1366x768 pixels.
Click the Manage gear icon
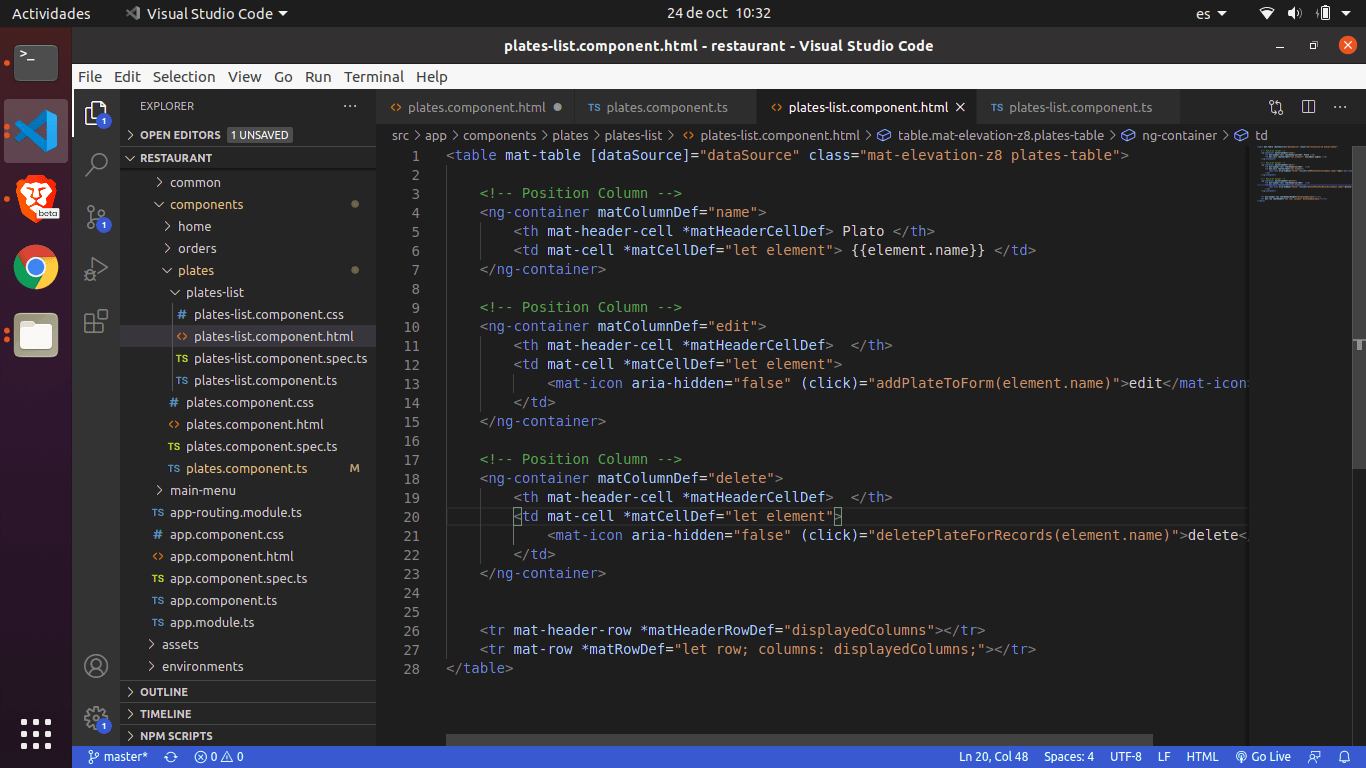pos(96,717)
